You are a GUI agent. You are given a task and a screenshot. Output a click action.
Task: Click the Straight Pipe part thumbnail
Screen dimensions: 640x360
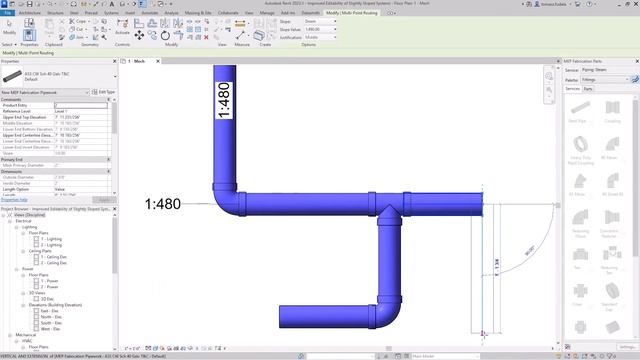tap(580, 108)
